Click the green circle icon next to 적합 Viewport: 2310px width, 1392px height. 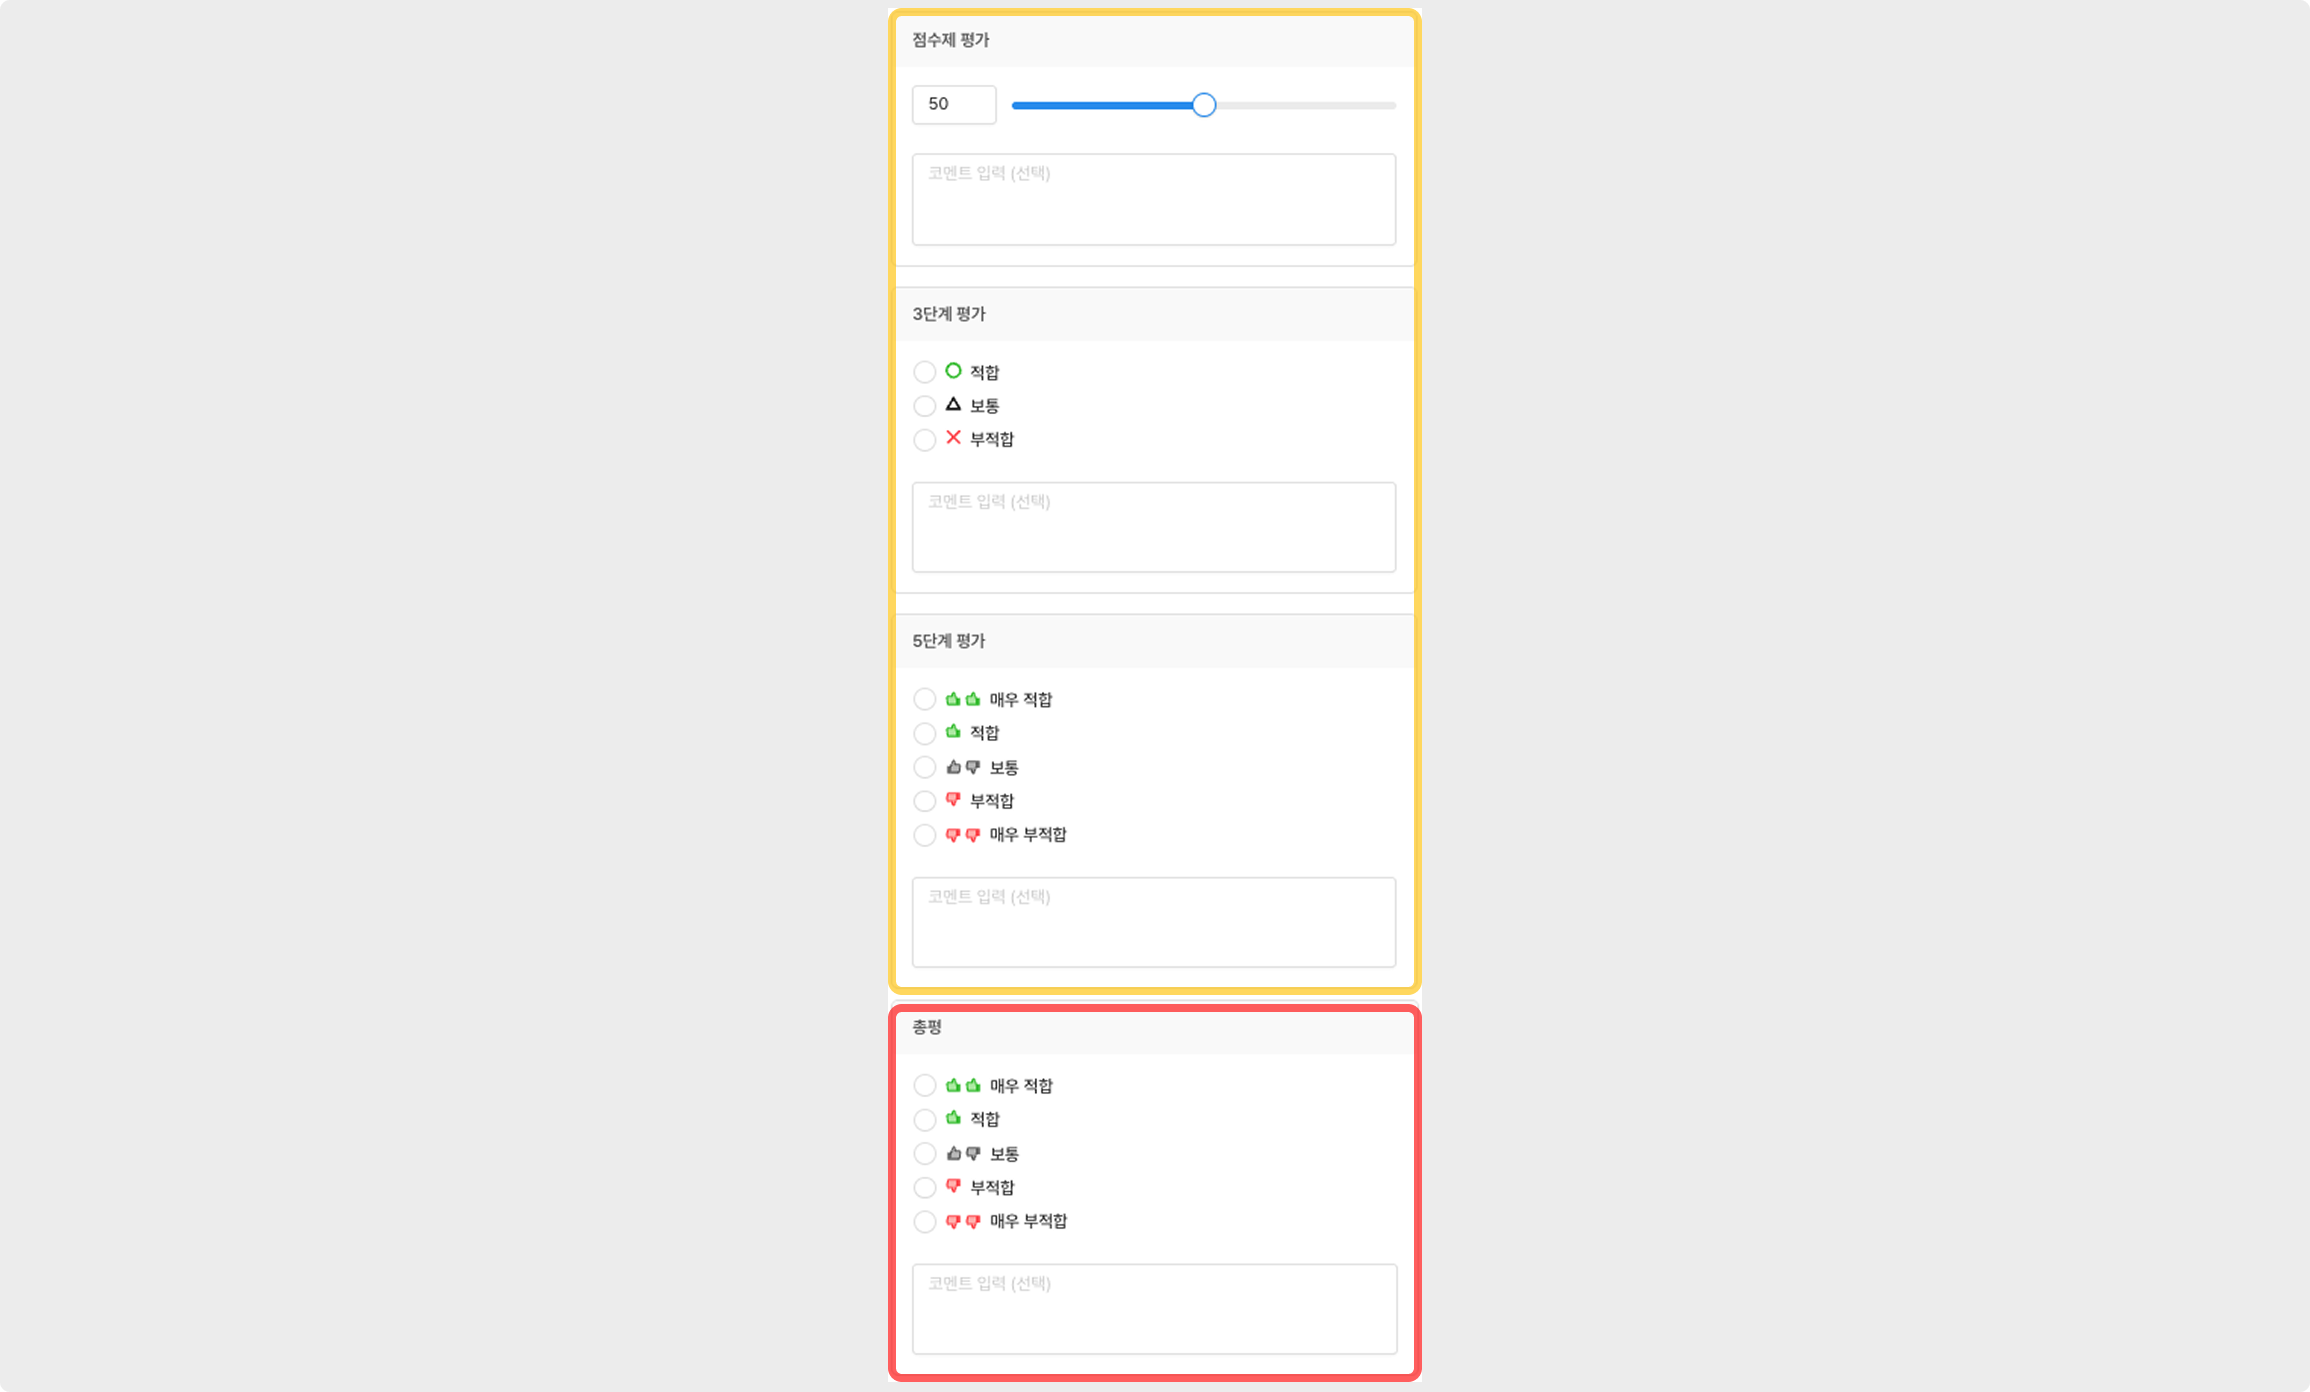[x=953, y=371]
